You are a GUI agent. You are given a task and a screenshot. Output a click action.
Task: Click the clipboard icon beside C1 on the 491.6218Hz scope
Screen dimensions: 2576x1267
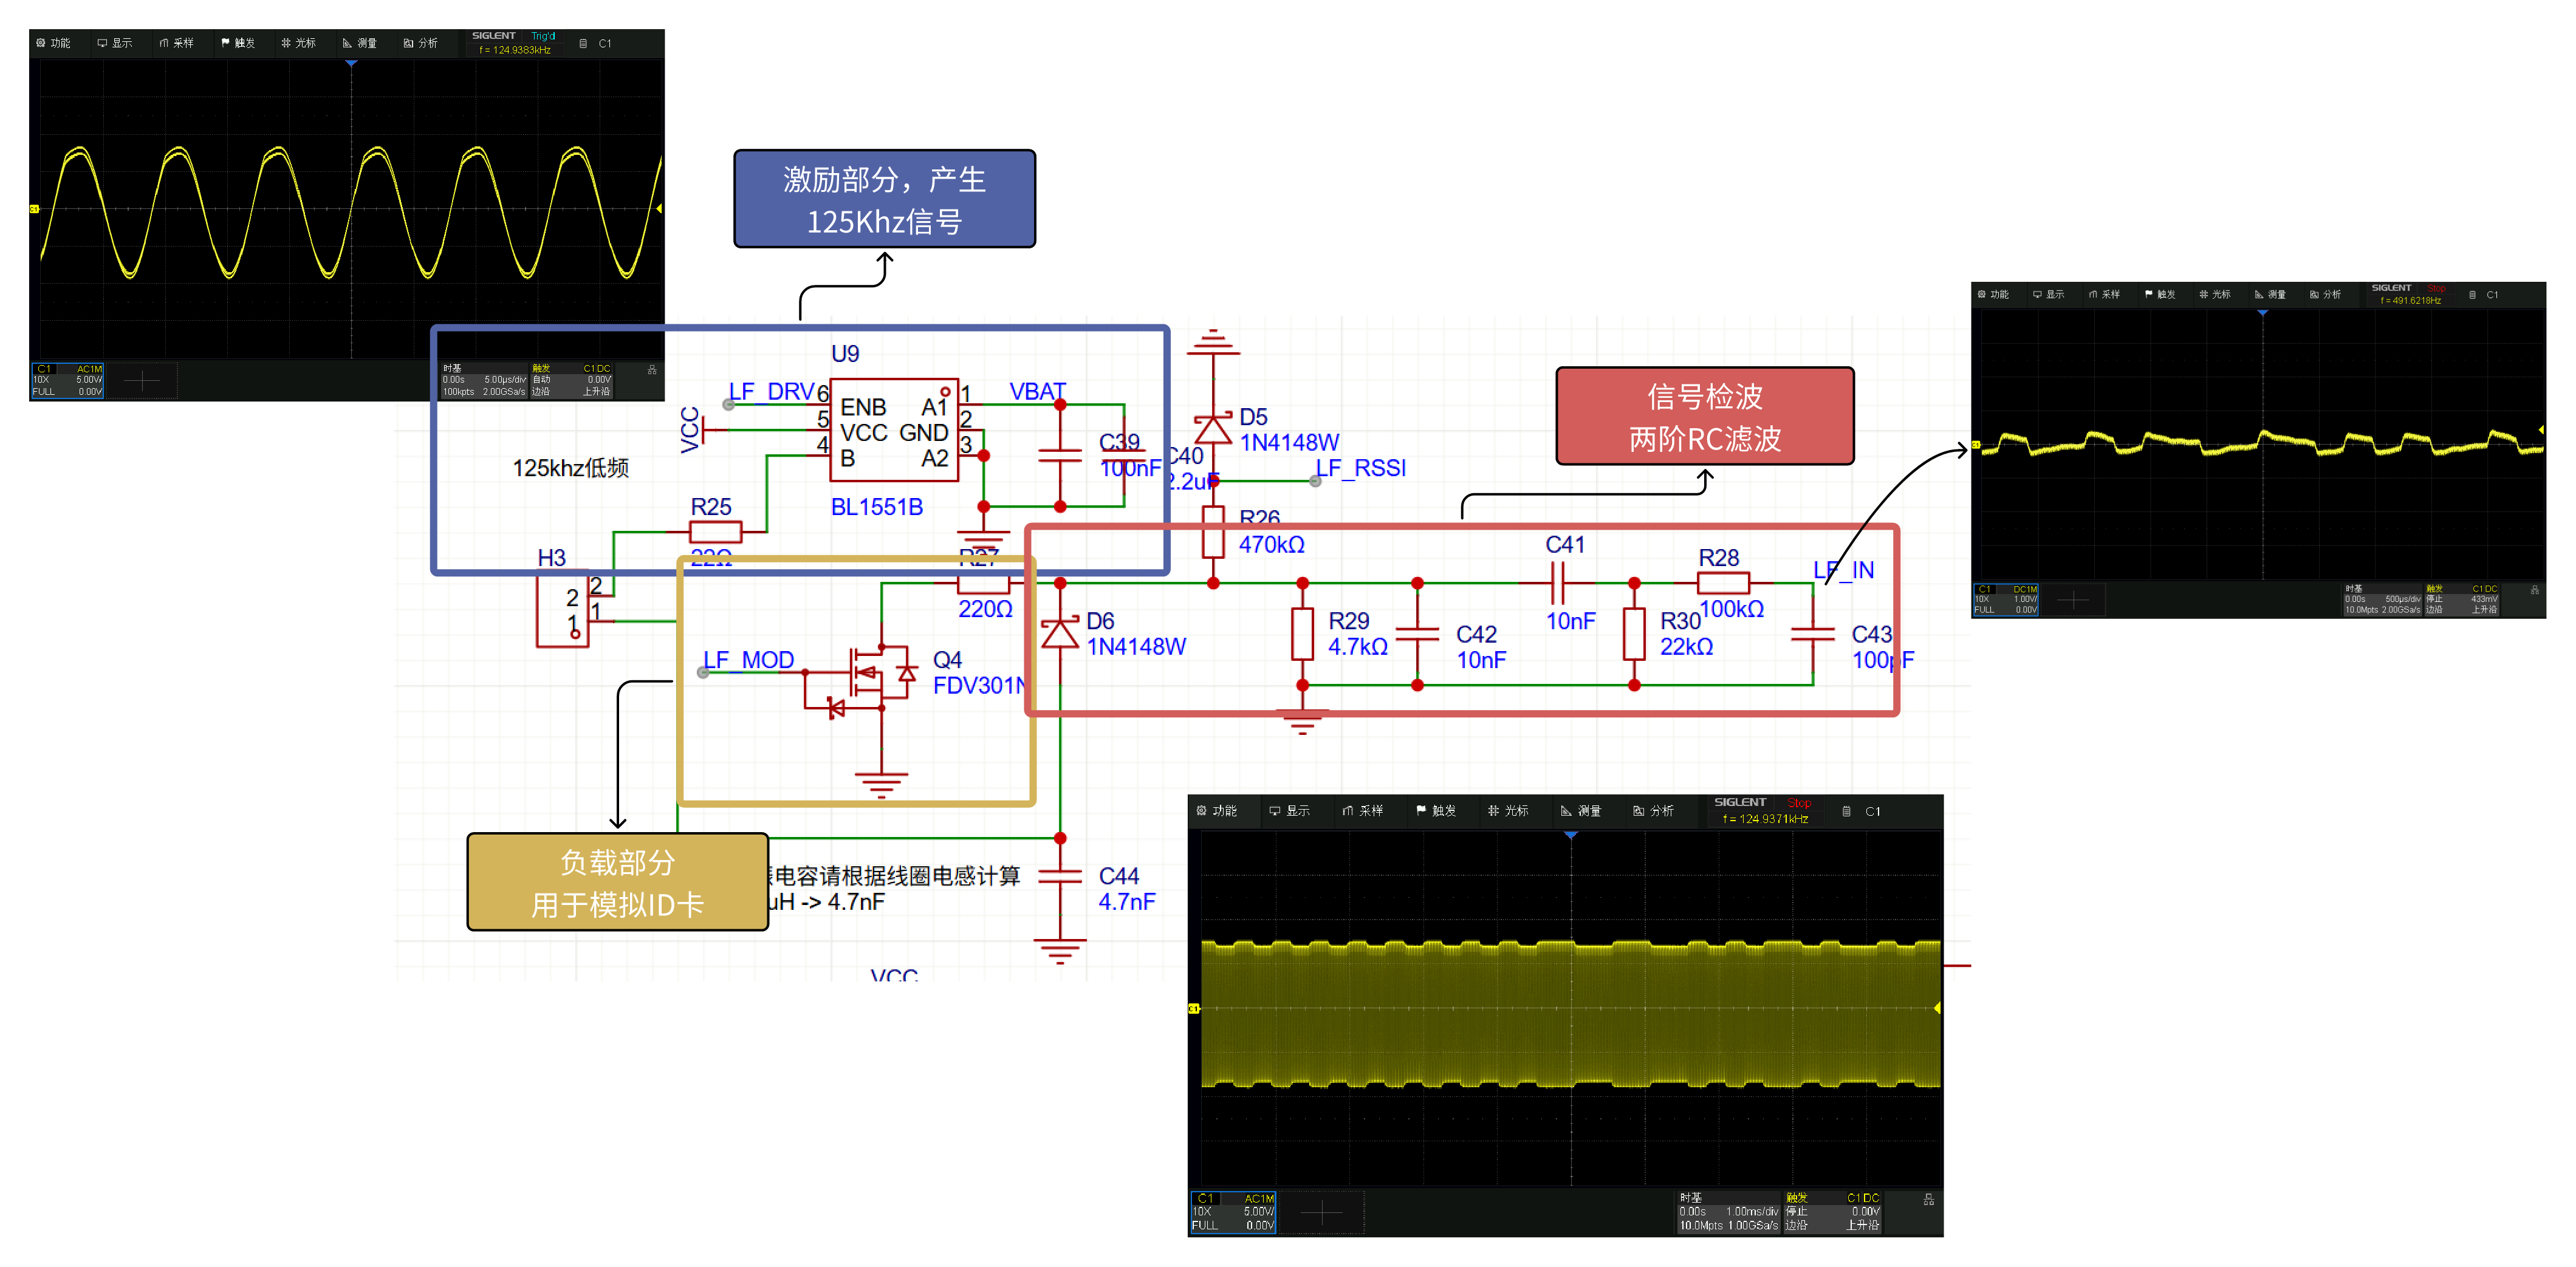tap(2473, 295)
